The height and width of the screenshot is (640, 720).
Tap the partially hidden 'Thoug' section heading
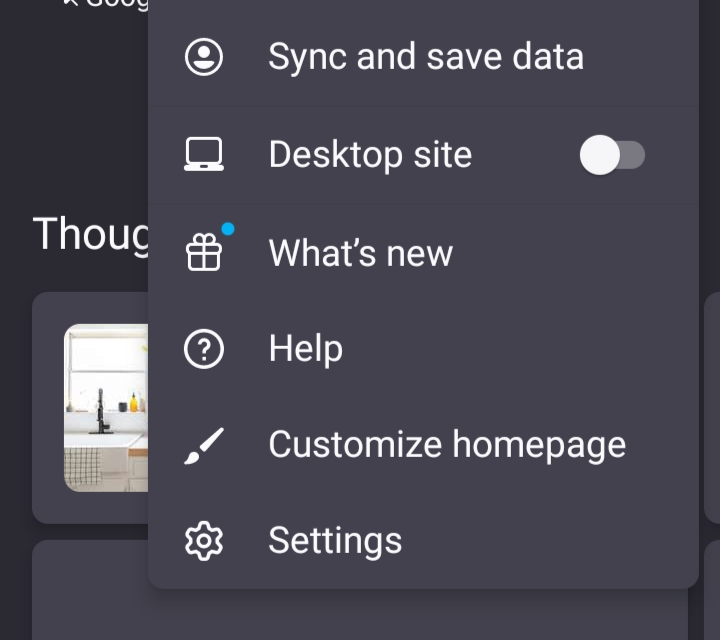coord(90,234)
